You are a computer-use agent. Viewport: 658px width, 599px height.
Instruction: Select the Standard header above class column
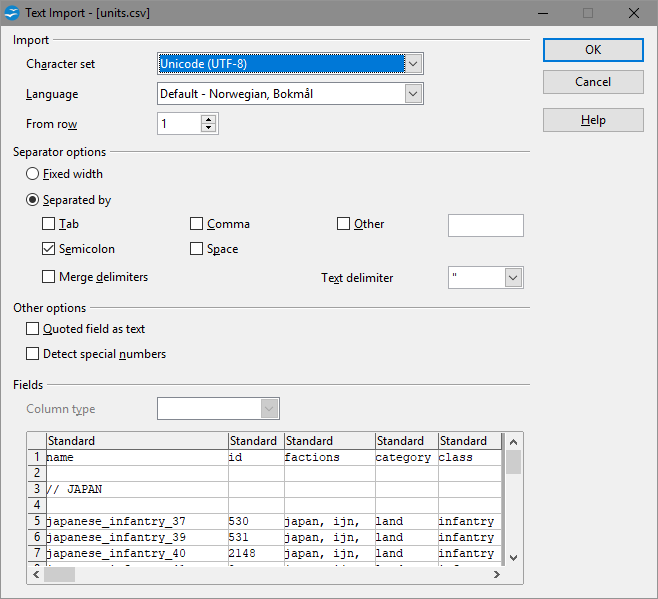click(470, 441)
